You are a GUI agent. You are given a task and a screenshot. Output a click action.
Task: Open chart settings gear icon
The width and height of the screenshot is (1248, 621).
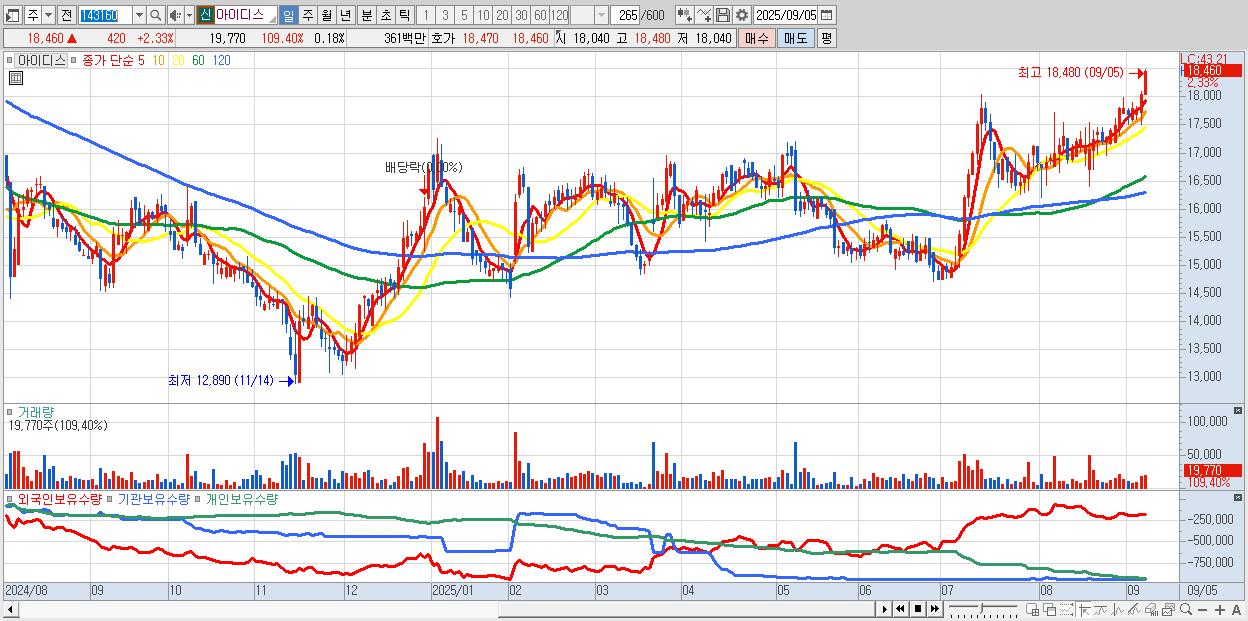pos(742,15)
